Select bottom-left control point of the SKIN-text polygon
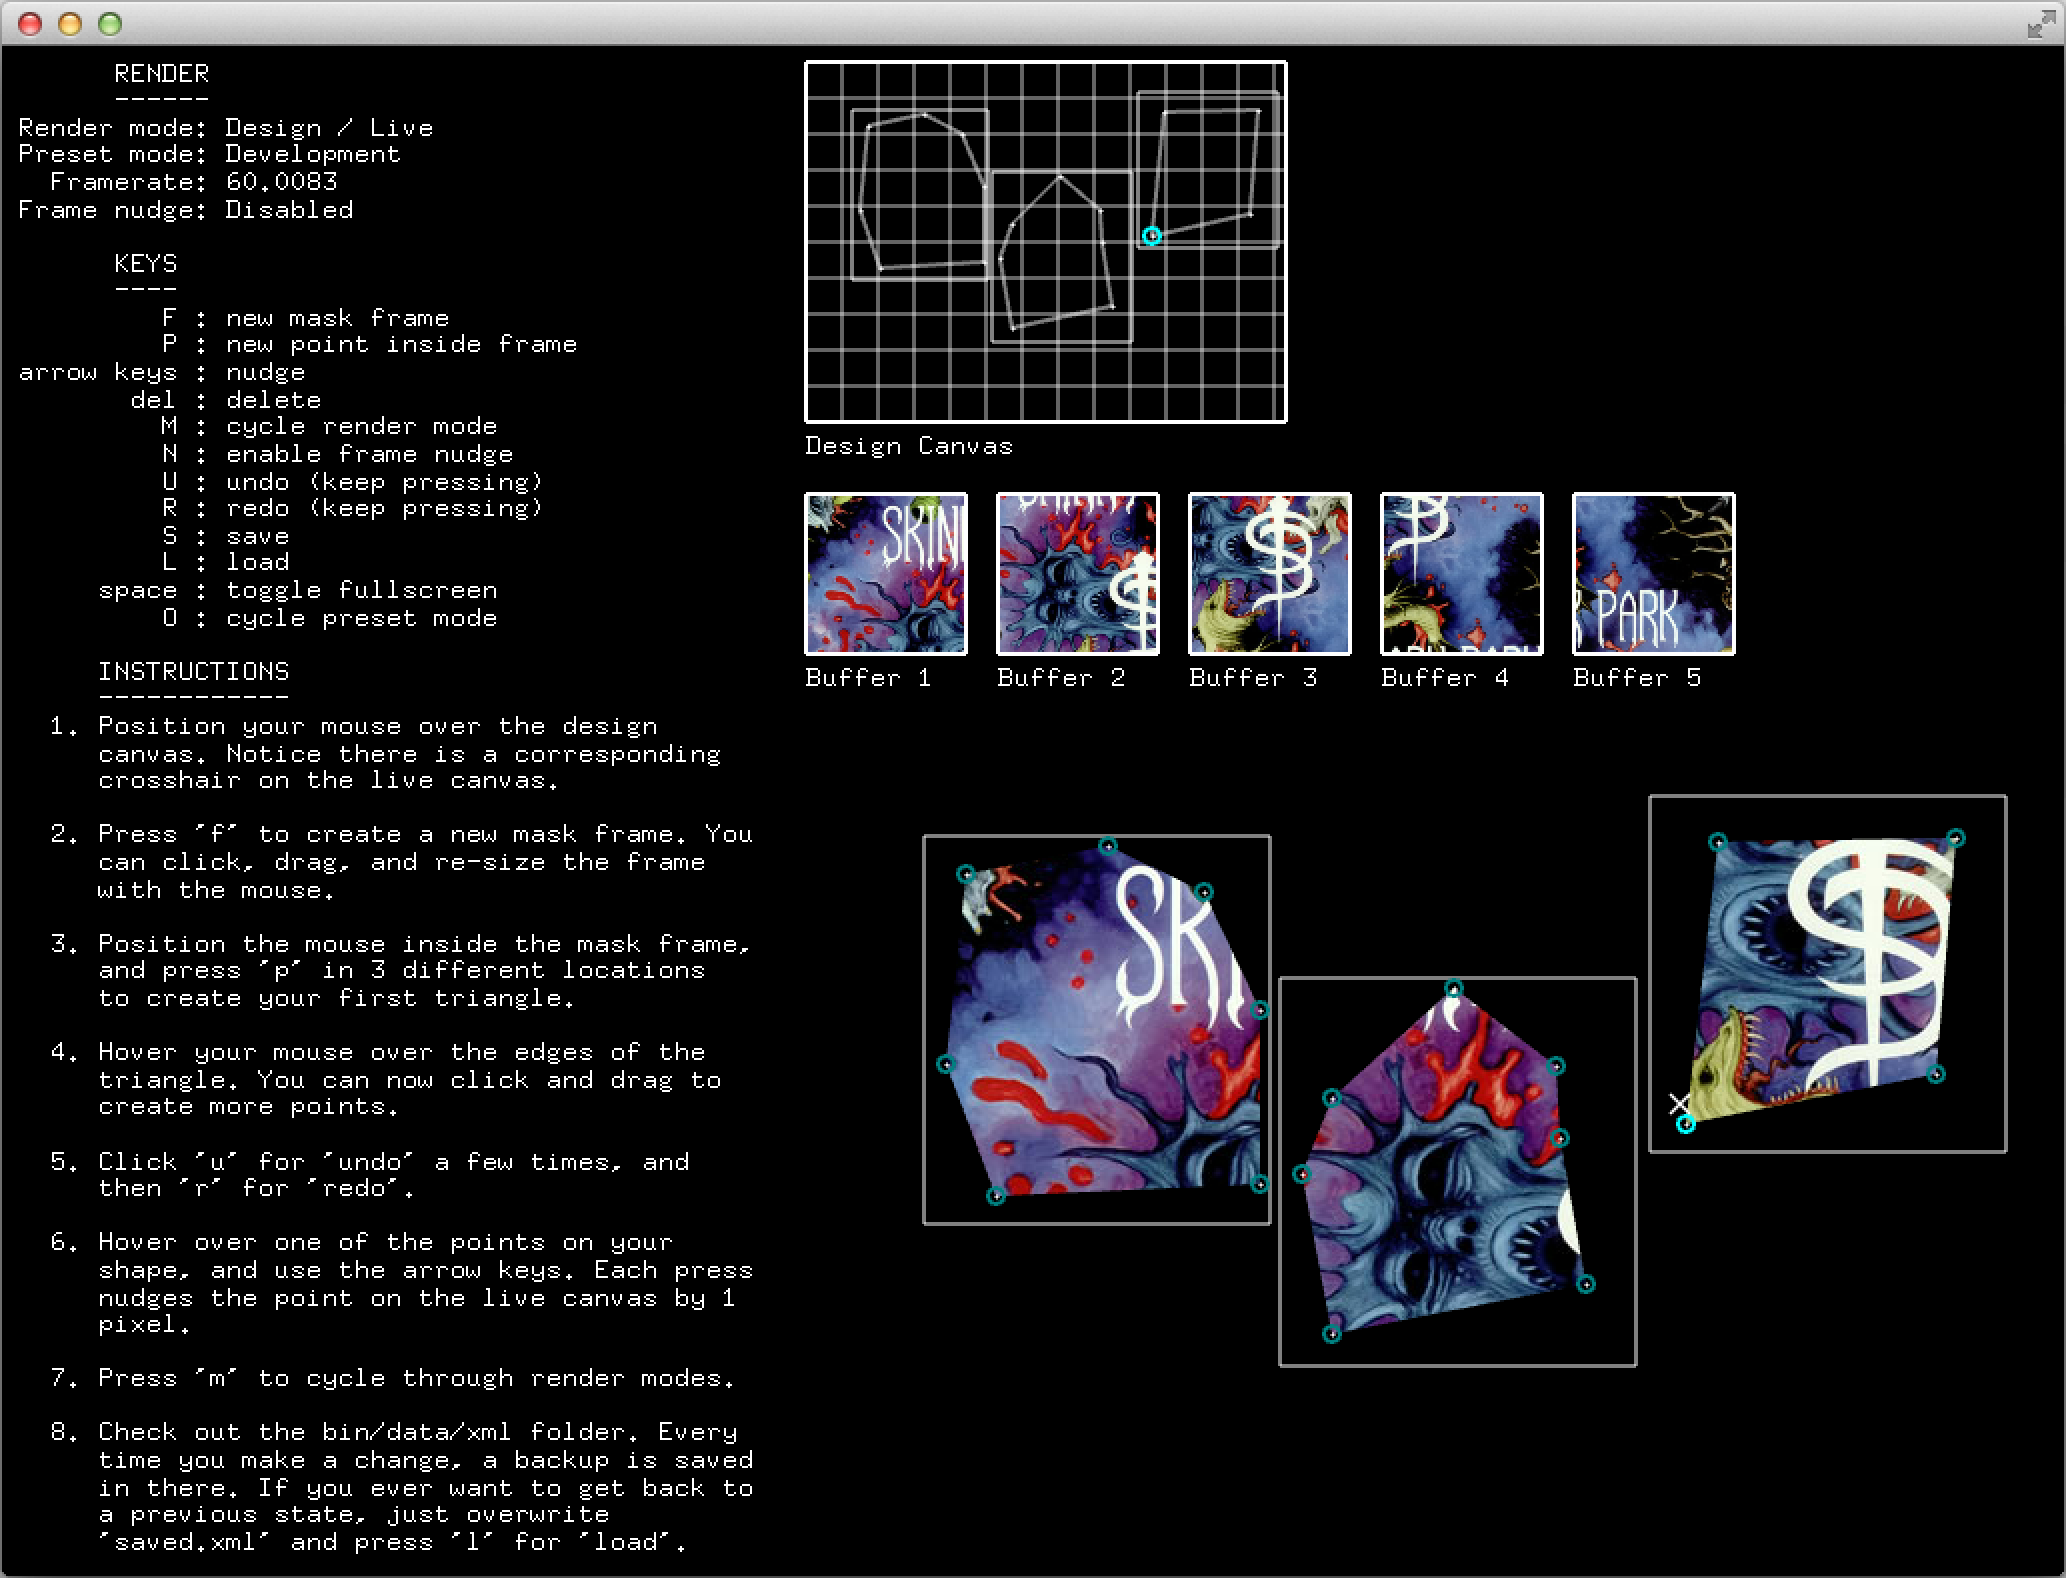This screenshot has height=1578, width=2066. point(996,1196)
